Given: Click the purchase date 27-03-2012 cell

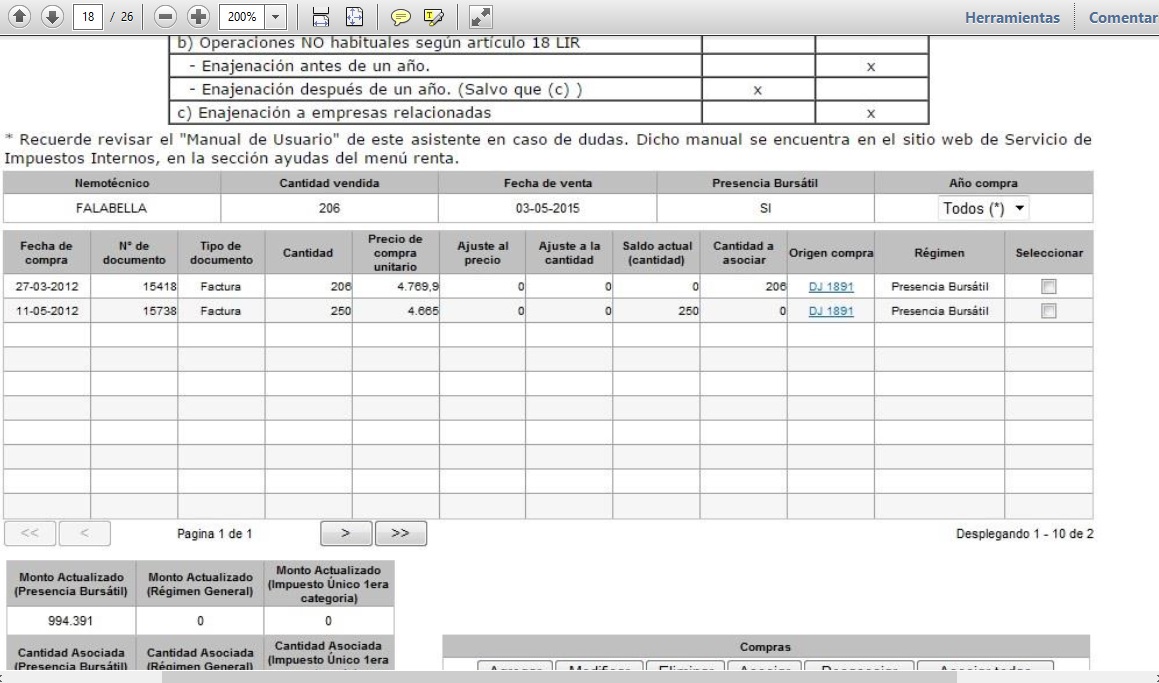Looking at the screenshot, I should [x=47, y=286].
